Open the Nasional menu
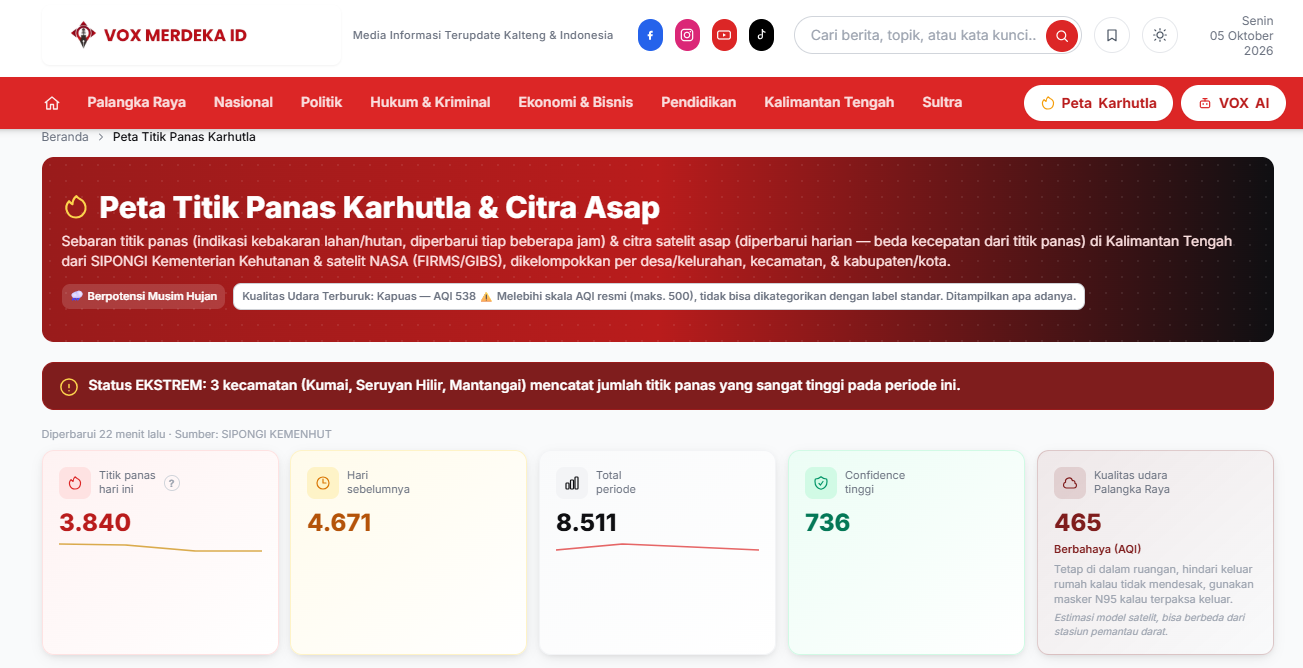Viewport: 1303px width, 668px height. pyautogui.click(x=243, y=102)
